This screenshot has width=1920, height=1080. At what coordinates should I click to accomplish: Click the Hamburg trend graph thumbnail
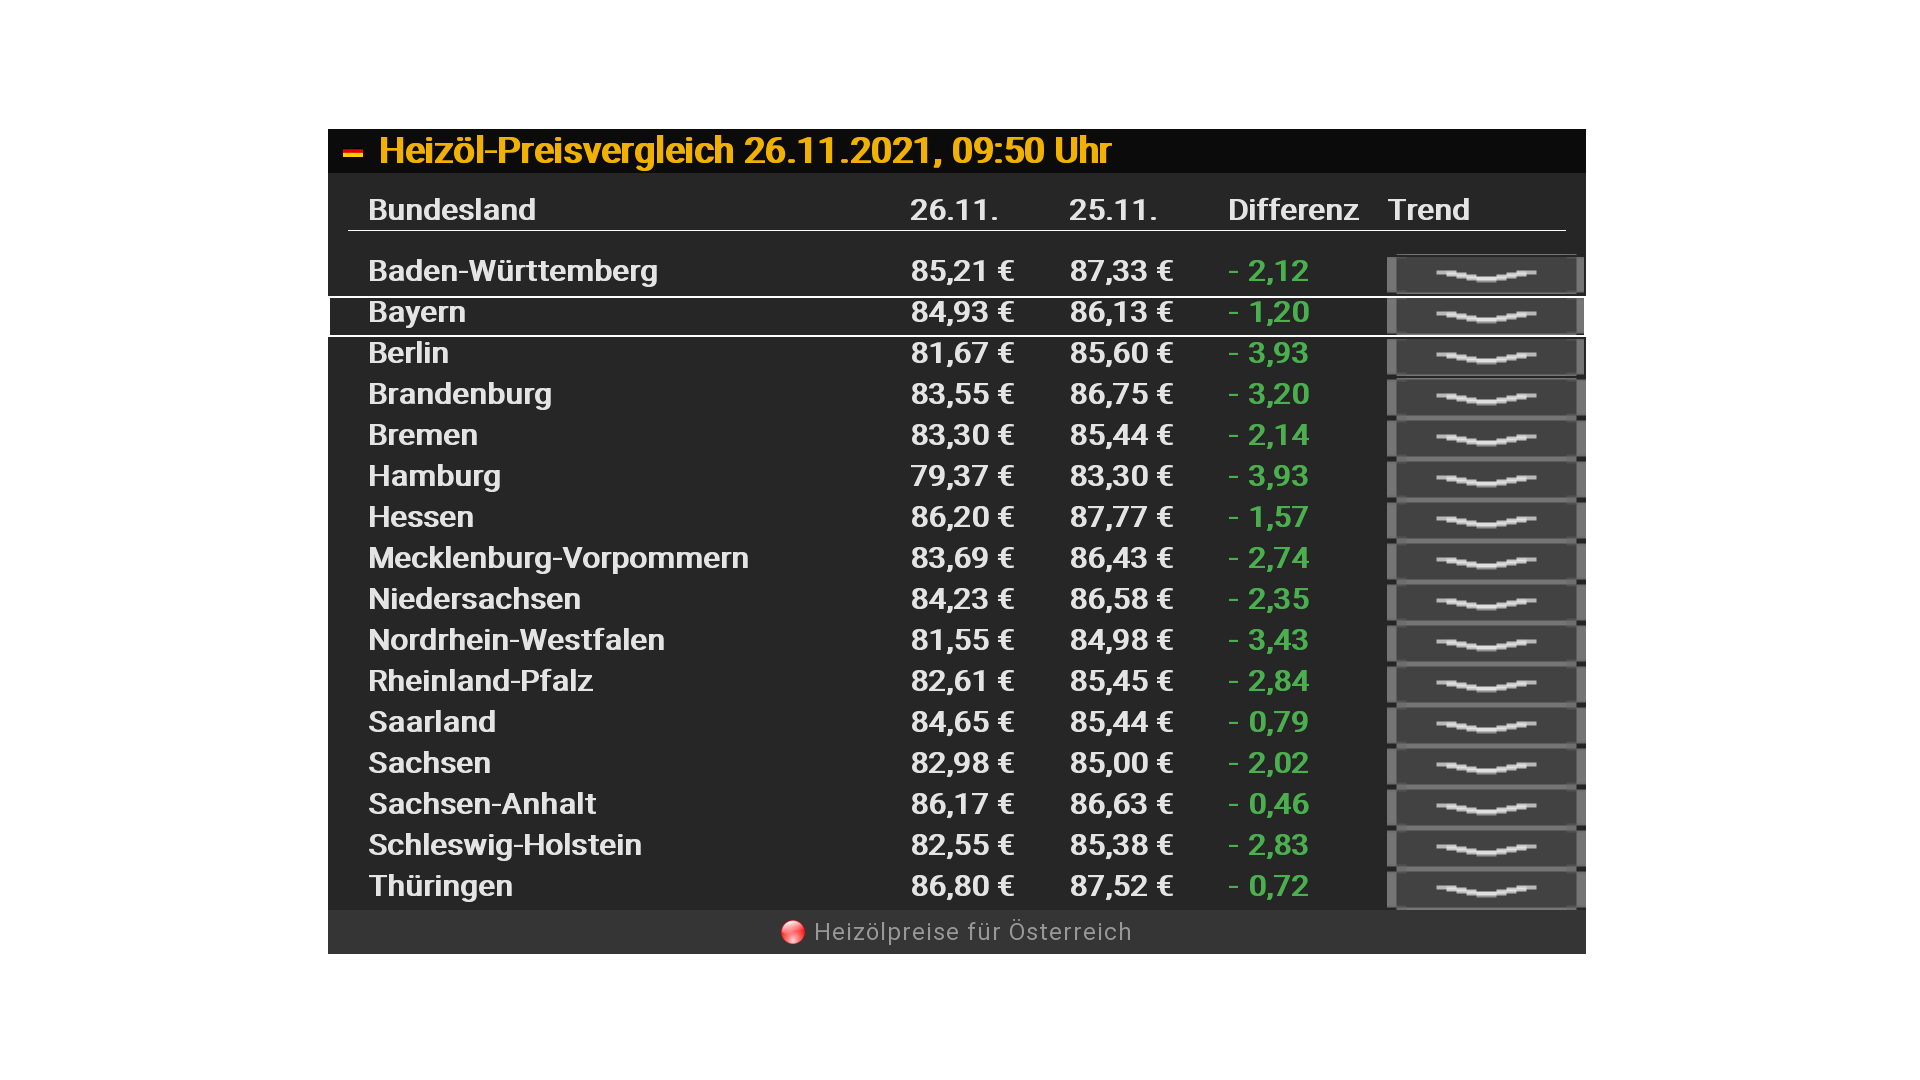pyautogui.click(x=1485, y=480)
